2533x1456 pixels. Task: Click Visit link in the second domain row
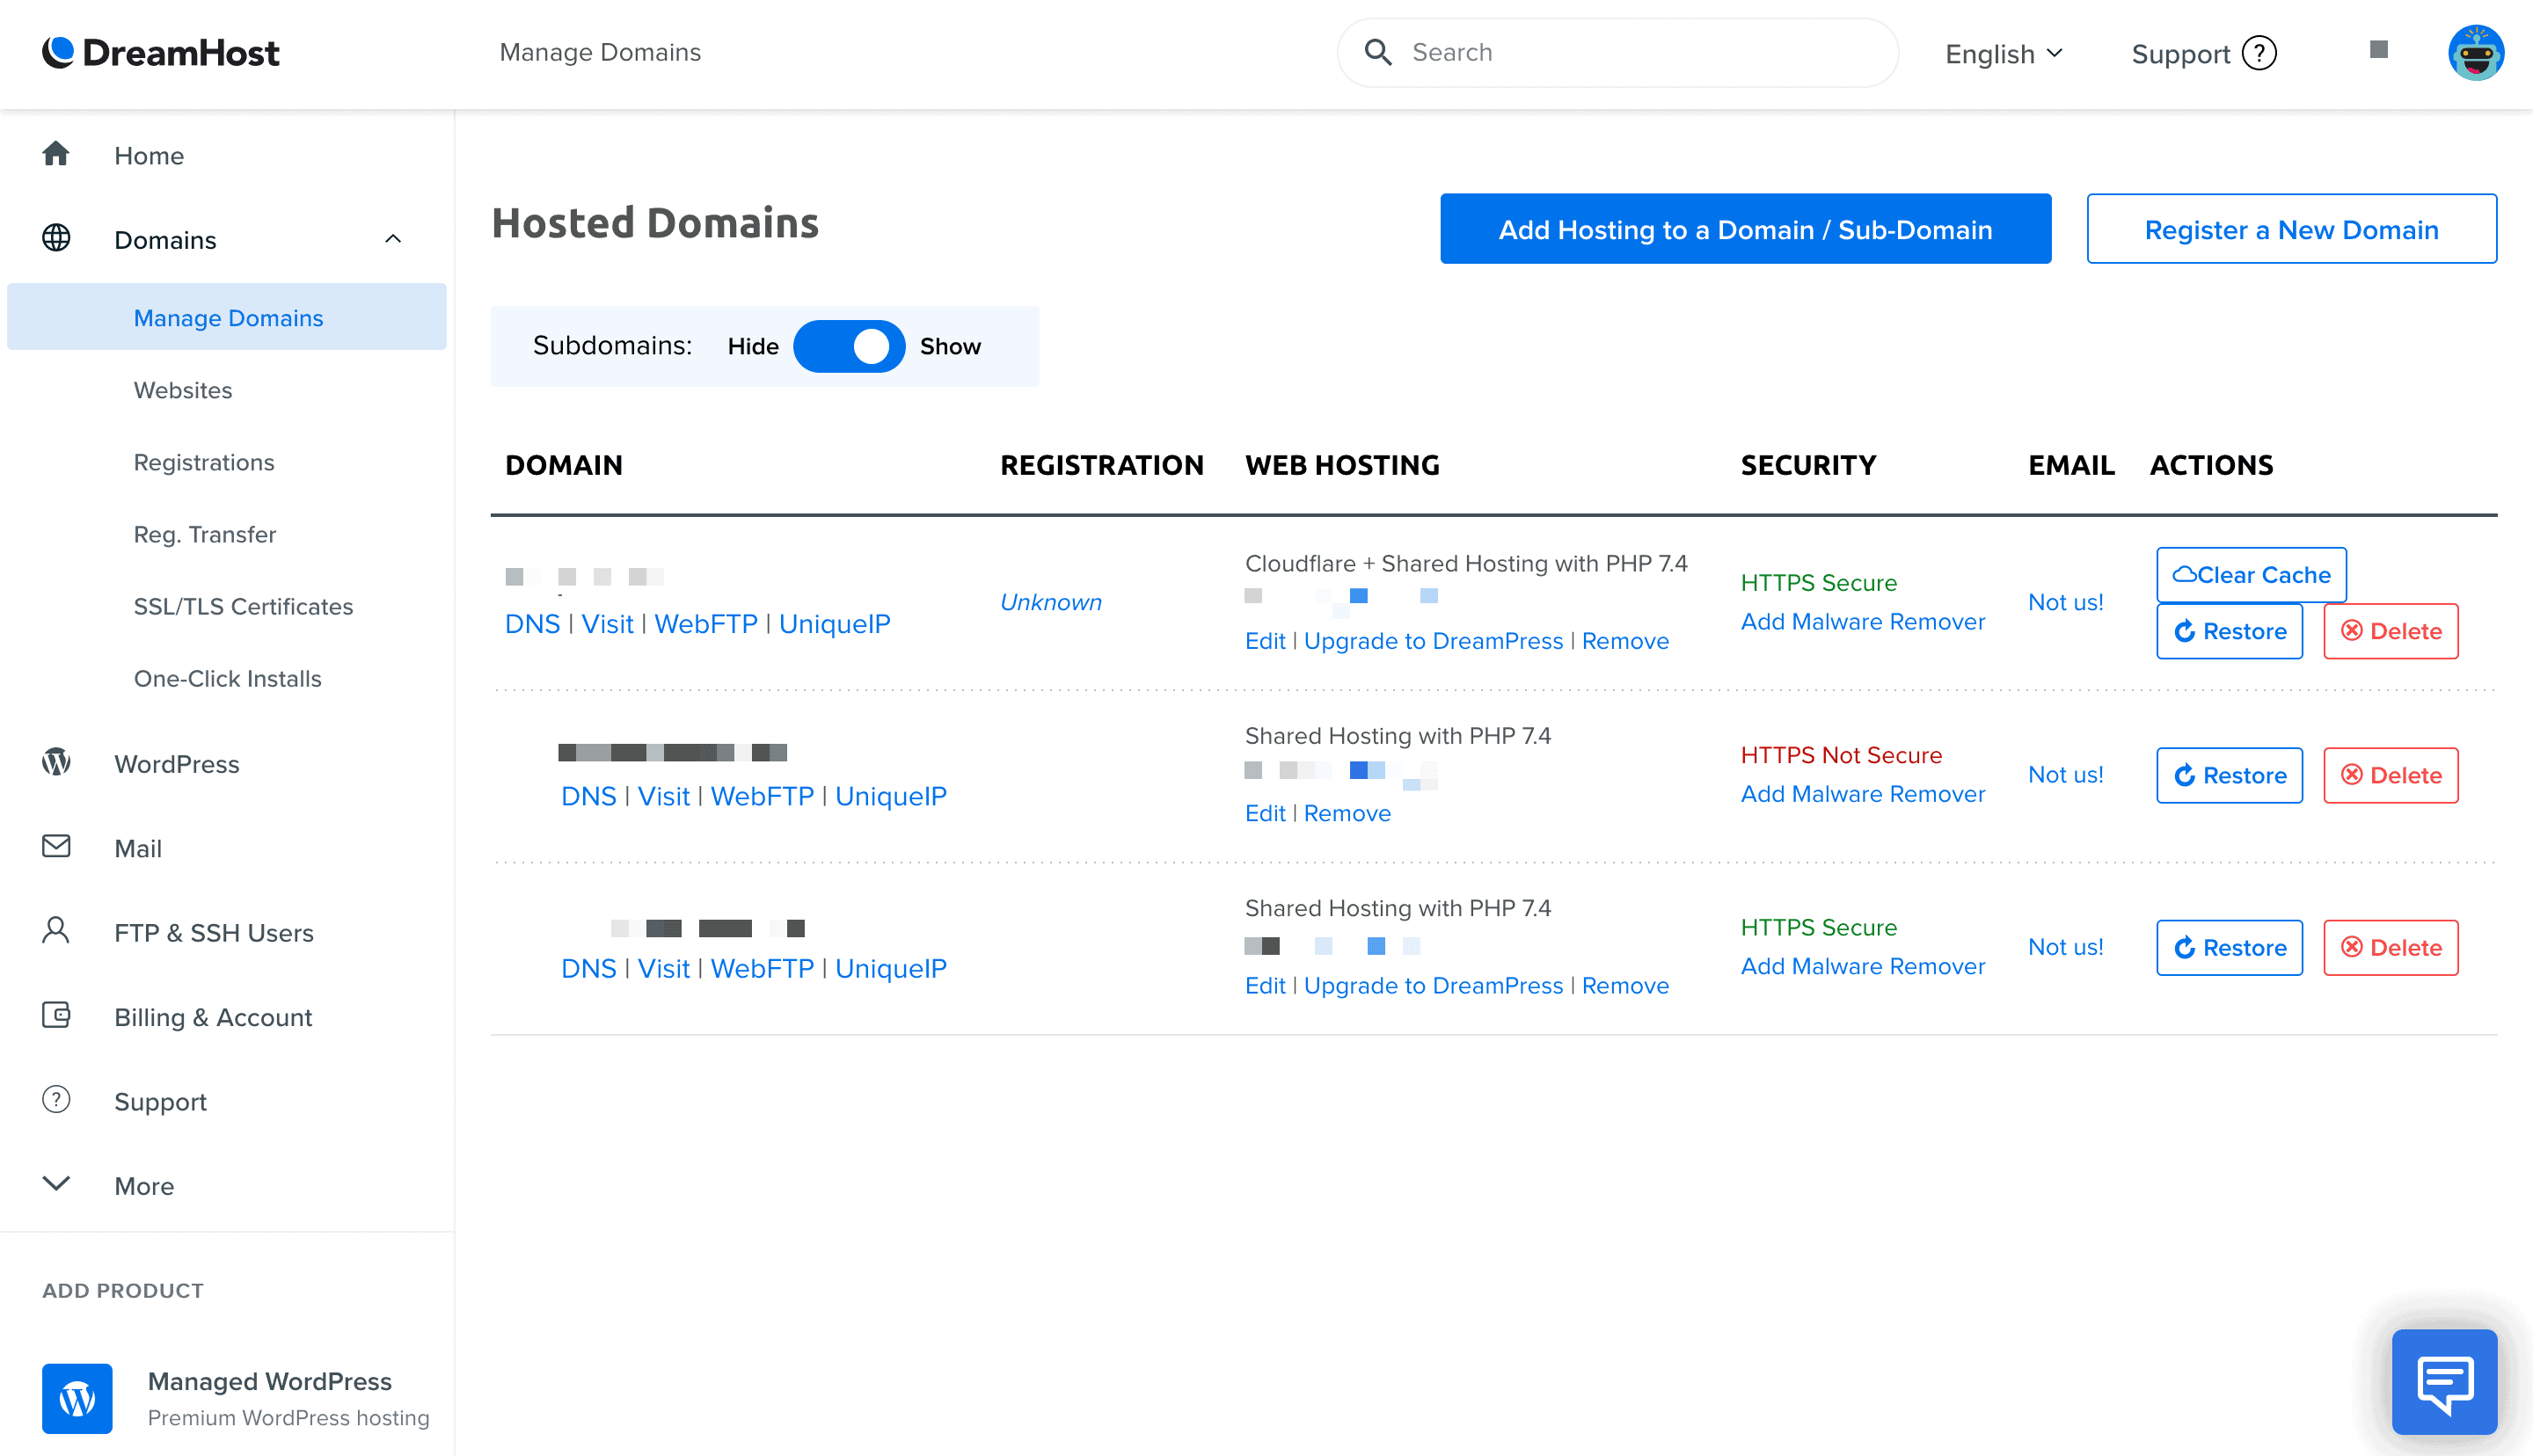[x=663, y=796]
